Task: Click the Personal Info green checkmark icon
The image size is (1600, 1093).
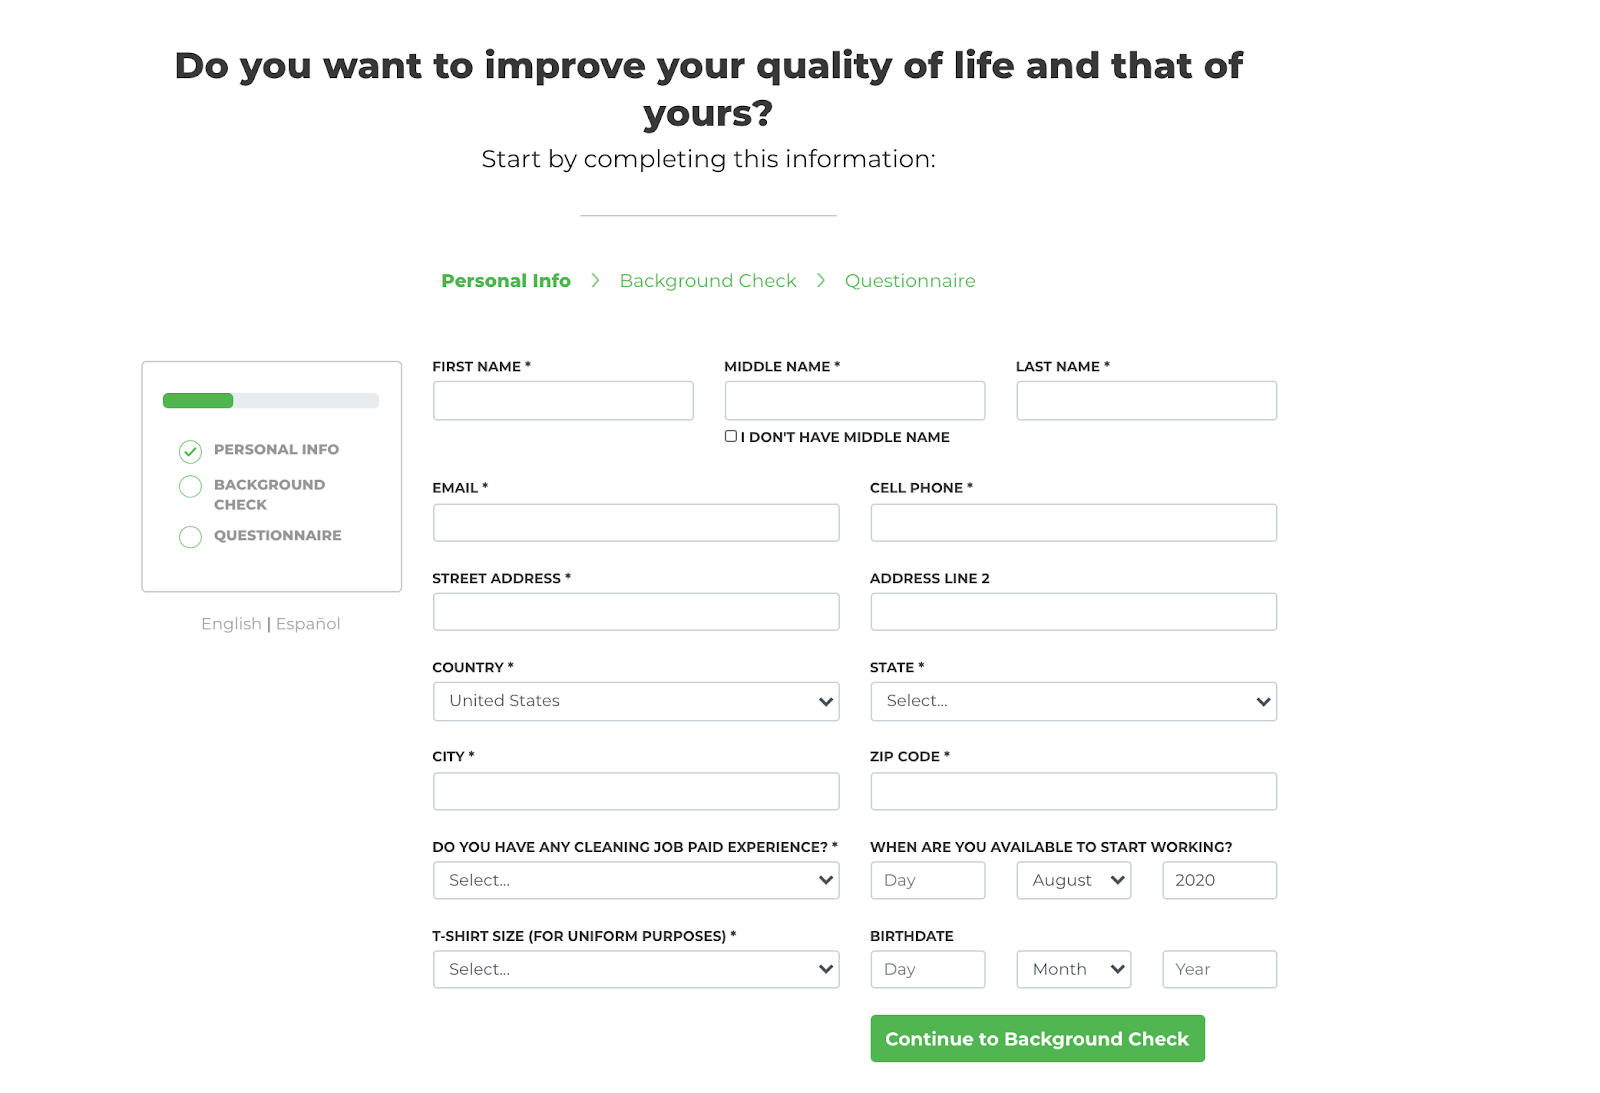Action: (190, 451)
